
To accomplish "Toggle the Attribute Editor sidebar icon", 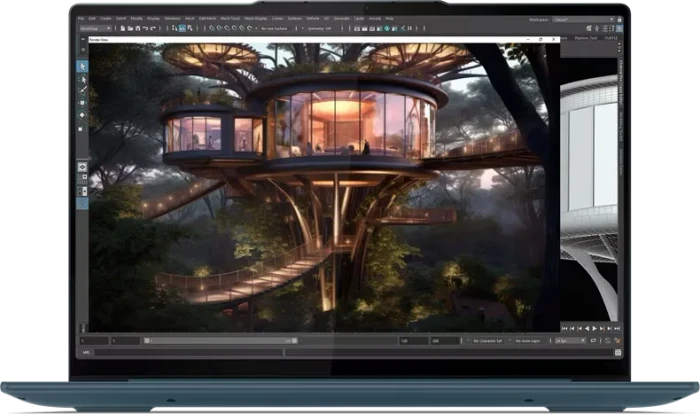I will pos(605,29).
